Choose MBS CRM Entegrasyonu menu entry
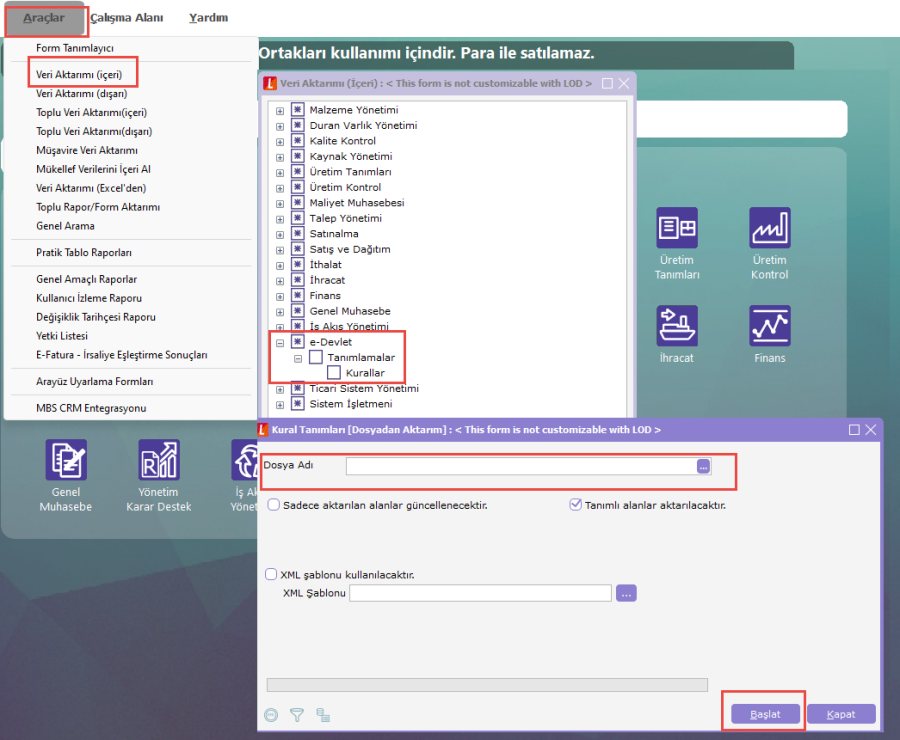This screenshot has width=900, height=740. pyautogui.click(x=91, y=408)
